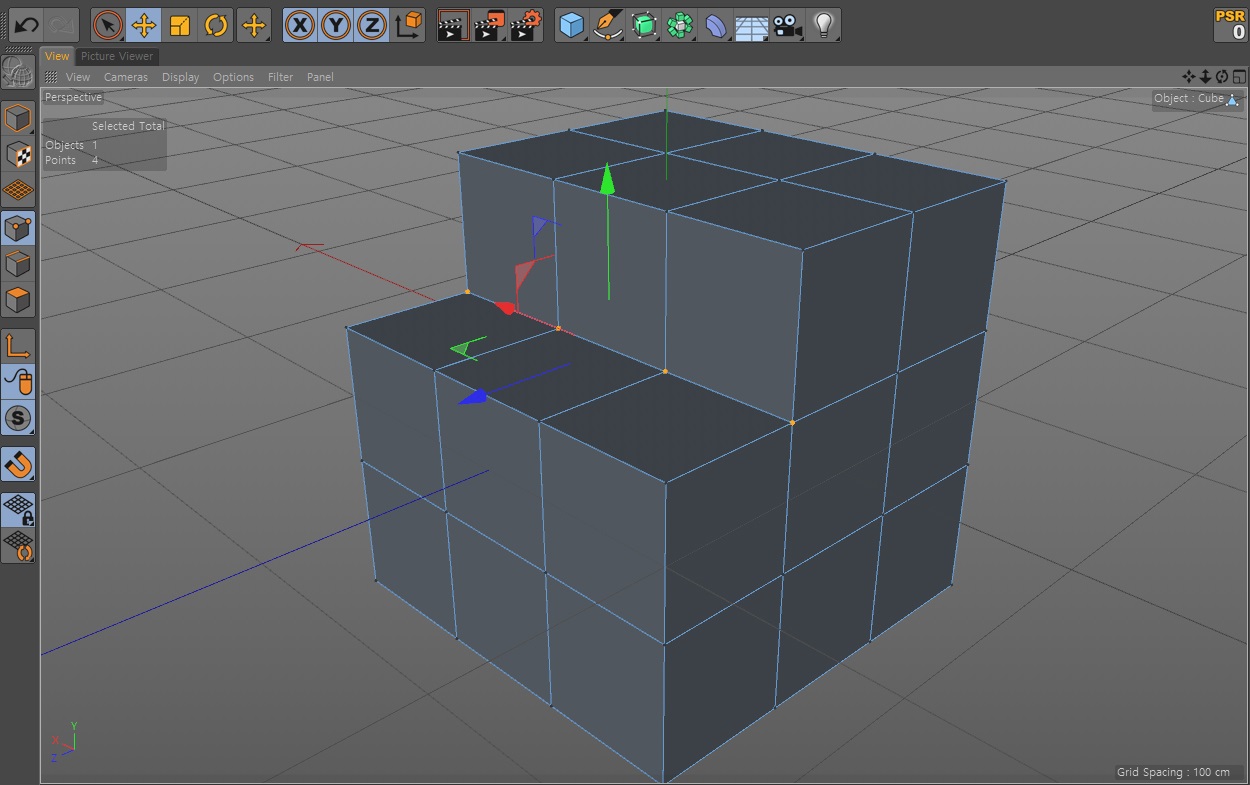
Task: Click the 'Points' row in HUD
Action: pos(72,160)
